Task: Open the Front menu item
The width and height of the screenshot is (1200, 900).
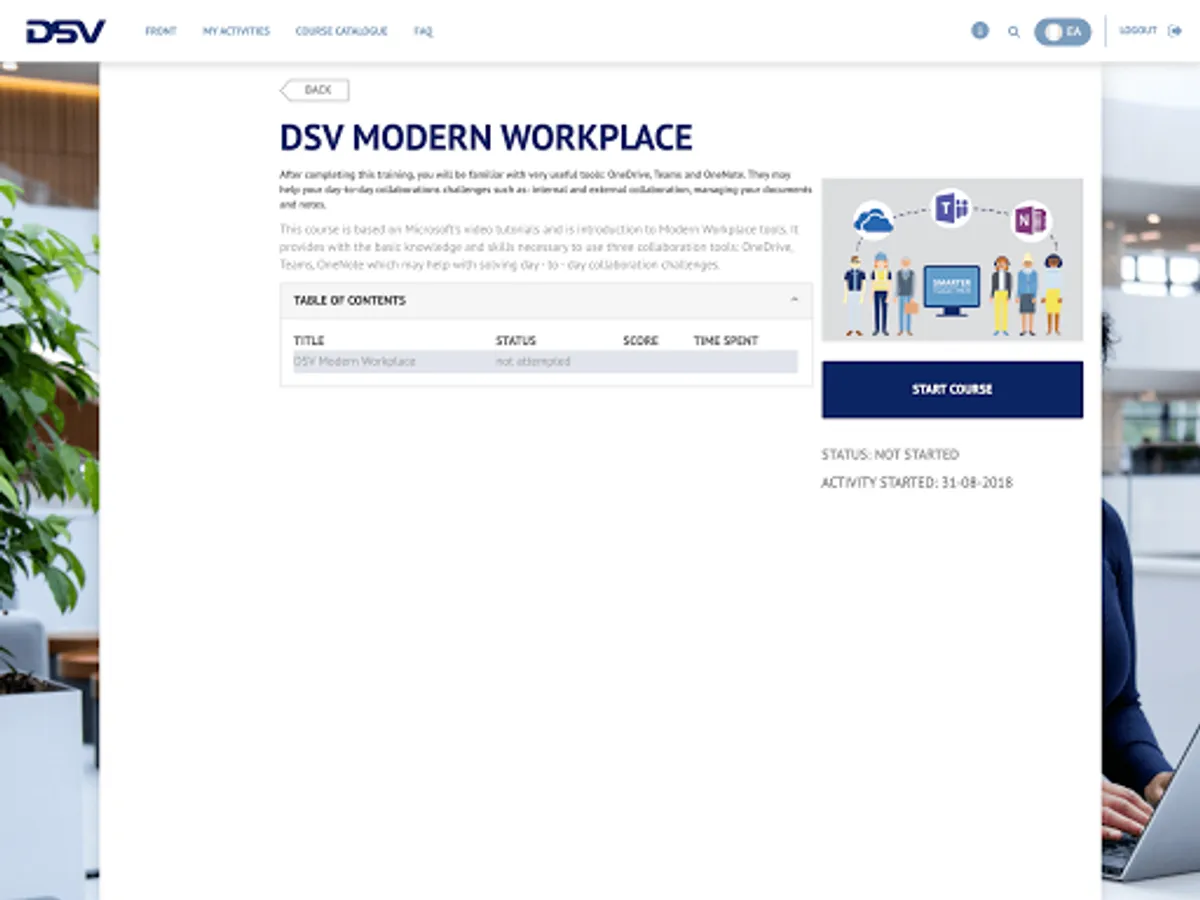Action: tap(161, 31)
